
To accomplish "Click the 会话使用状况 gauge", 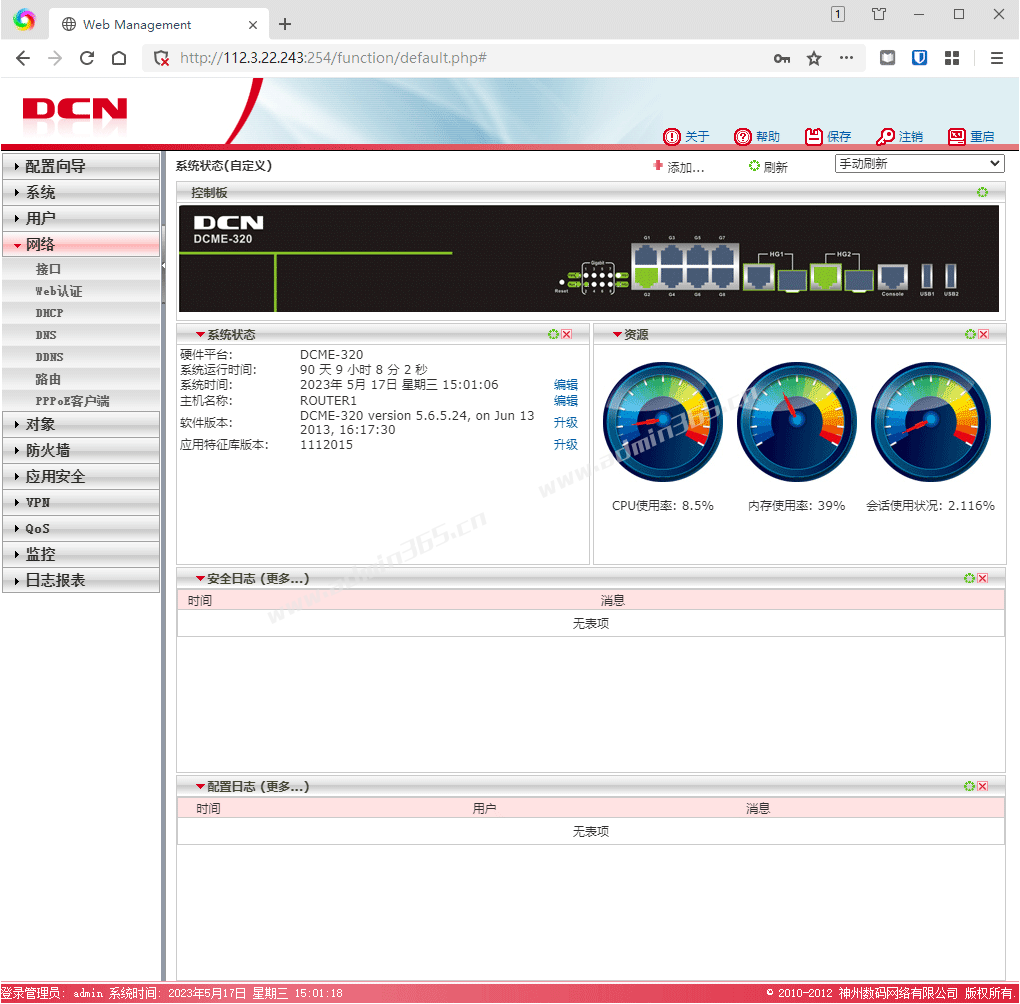I will [x=931, y=422].
